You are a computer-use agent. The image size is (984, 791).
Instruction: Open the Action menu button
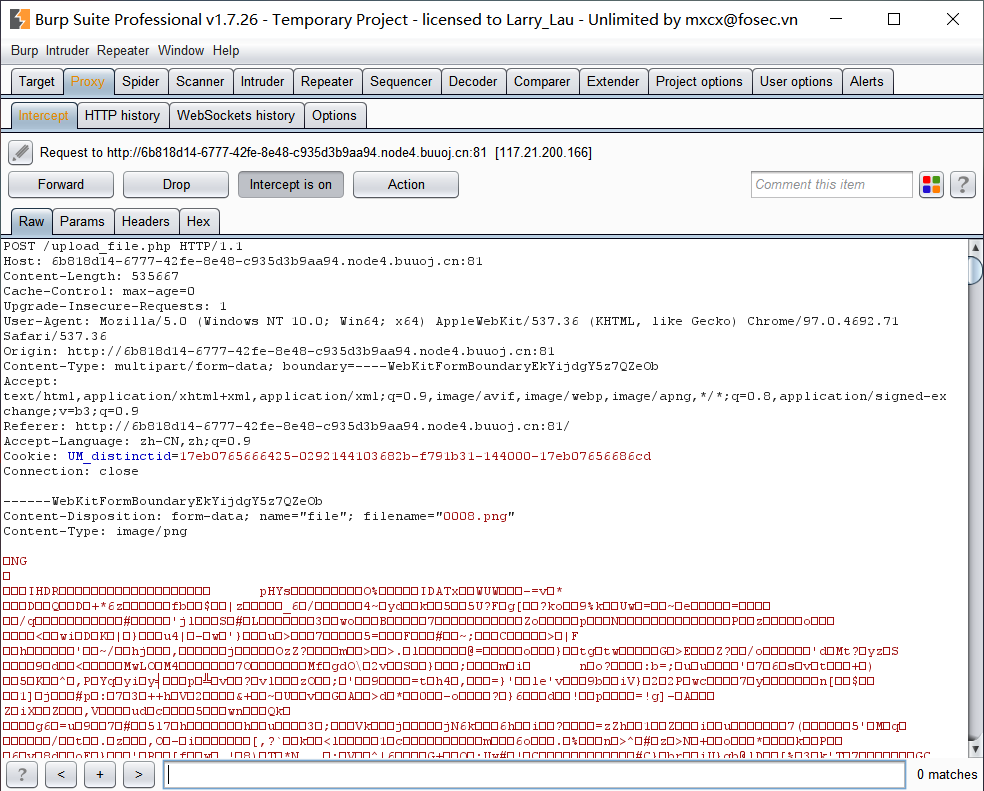pyautogui.click(x=406, y=184)
